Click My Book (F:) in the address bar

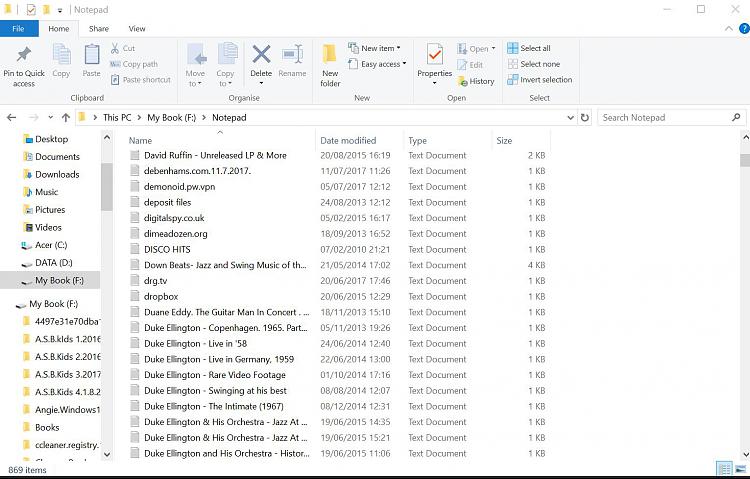tap(172, 117)
